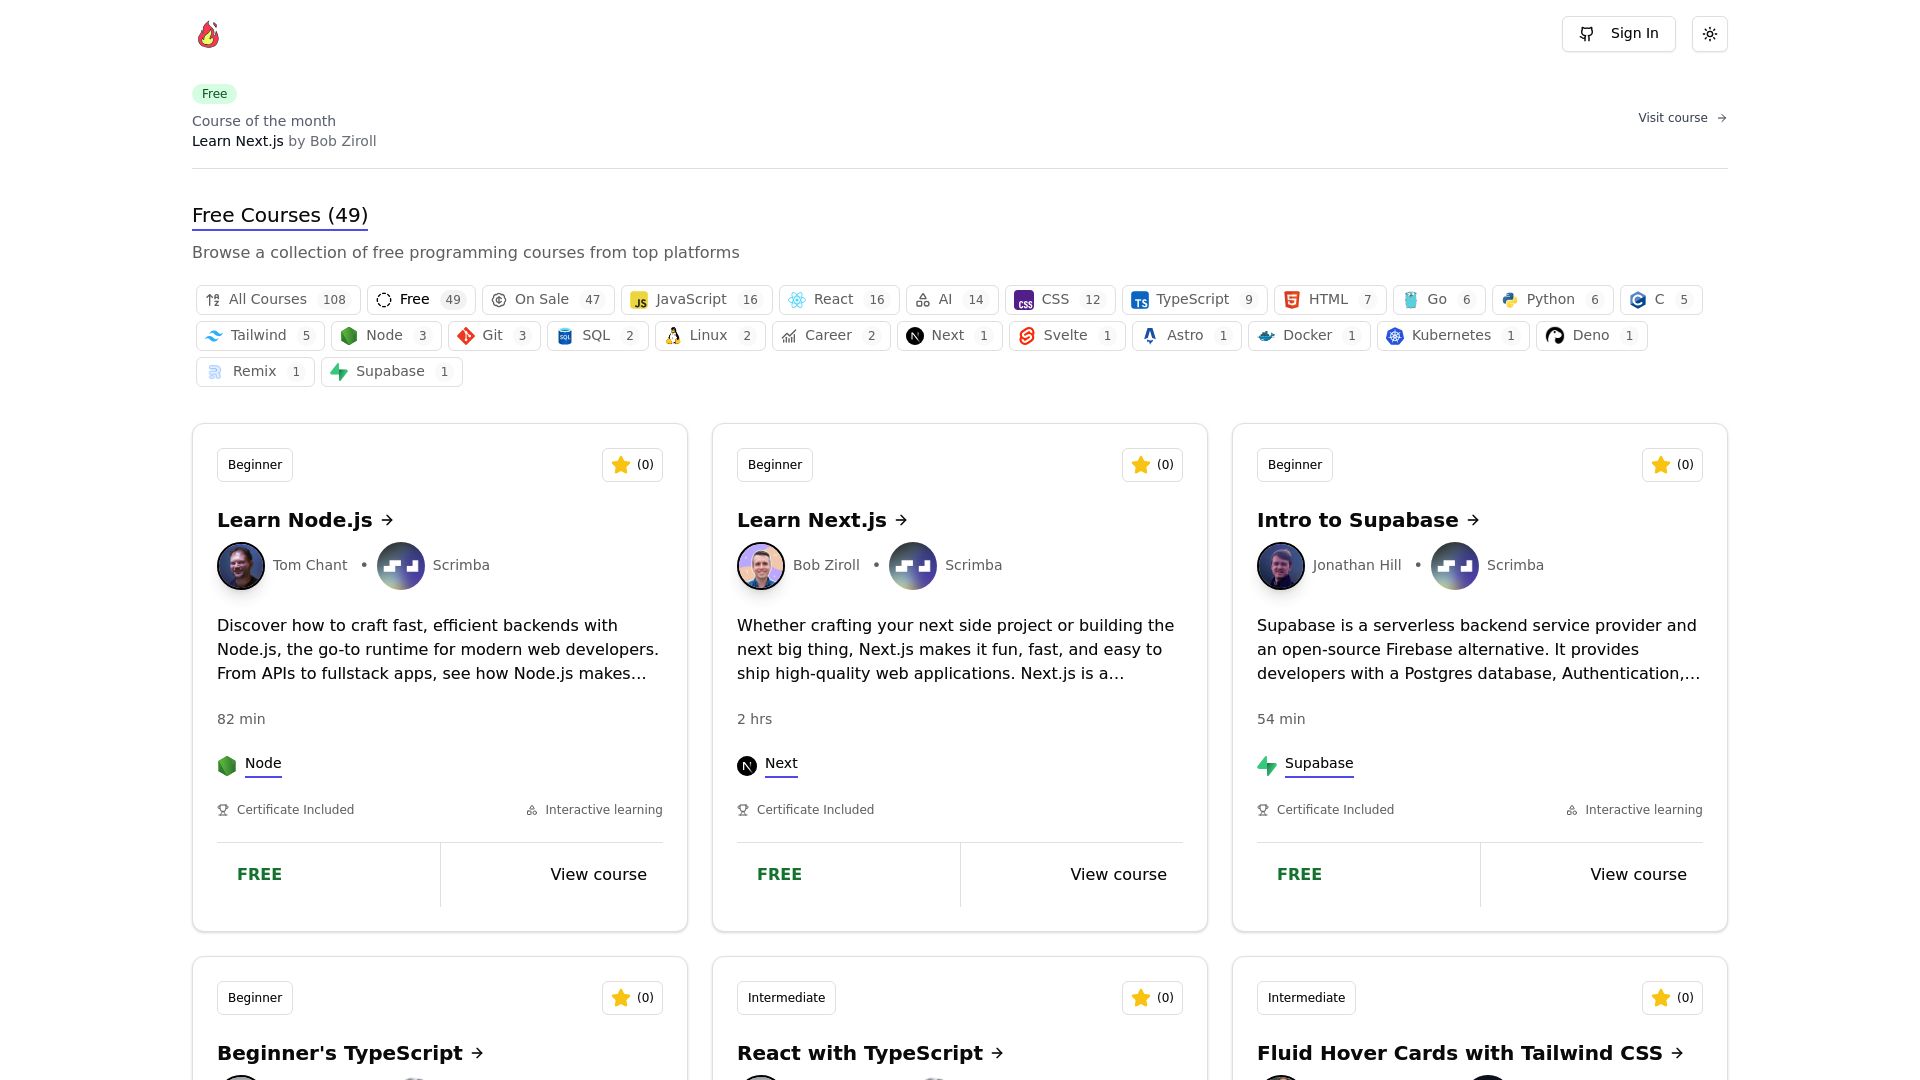
Task: Filter by the JavaScript tag
Action: click(x=697, y=300)
